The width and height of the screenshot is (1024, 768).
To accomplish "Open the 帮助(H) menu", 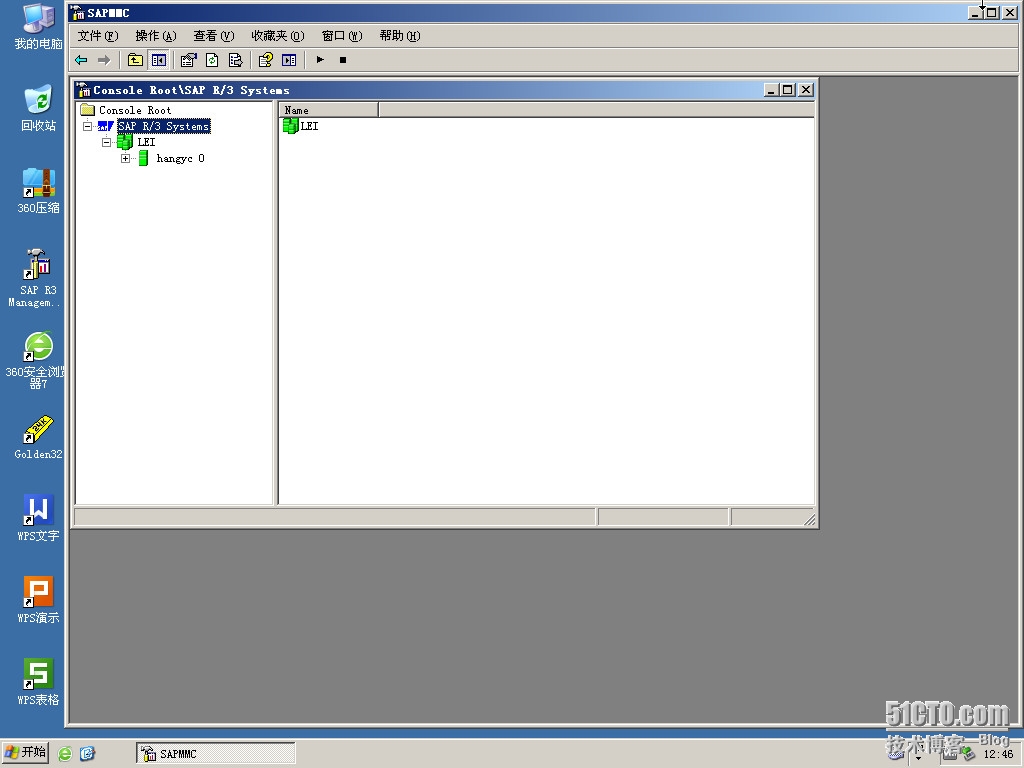I will pos(400,36).
